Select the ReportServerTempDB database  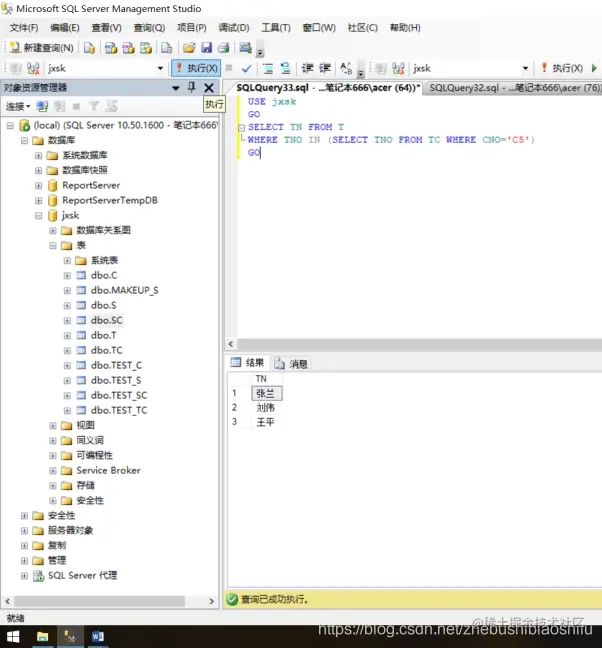coord(110,200)
